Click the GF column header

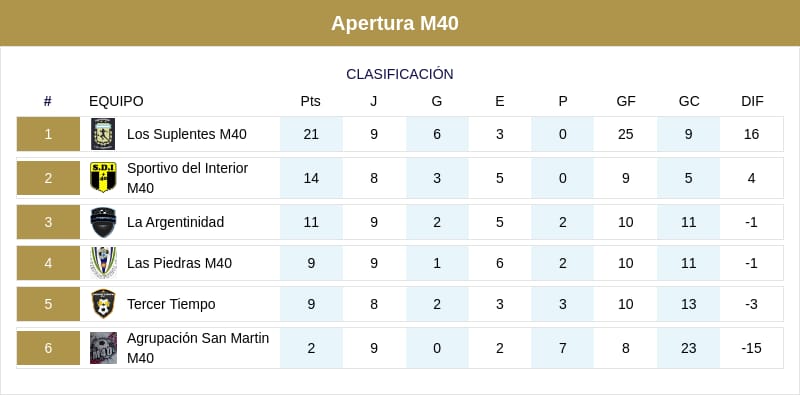pyautogui.click(x=626, y=101)
